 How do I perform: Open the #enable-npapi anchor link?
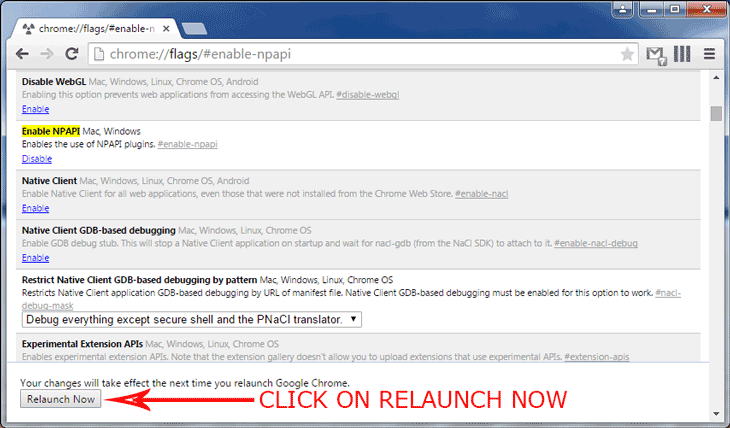[x=187, y=144]
